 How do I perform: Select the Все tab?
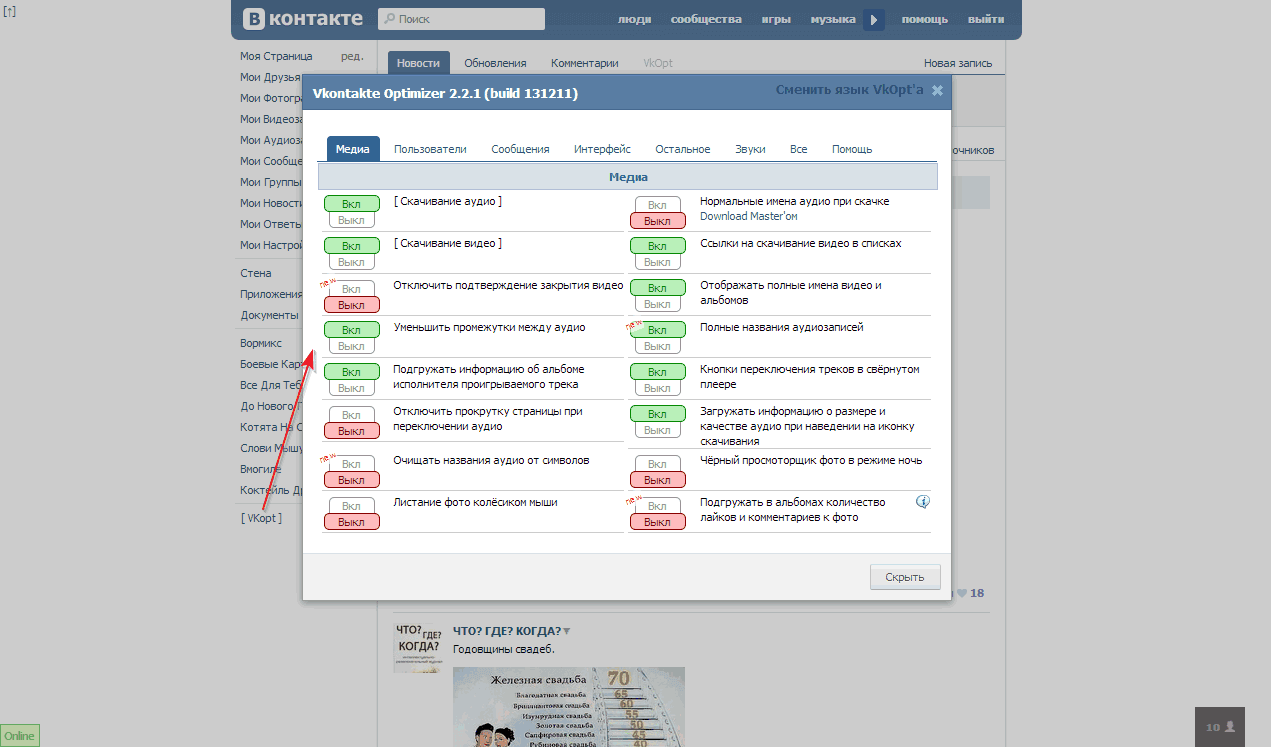tap(798, 149)
